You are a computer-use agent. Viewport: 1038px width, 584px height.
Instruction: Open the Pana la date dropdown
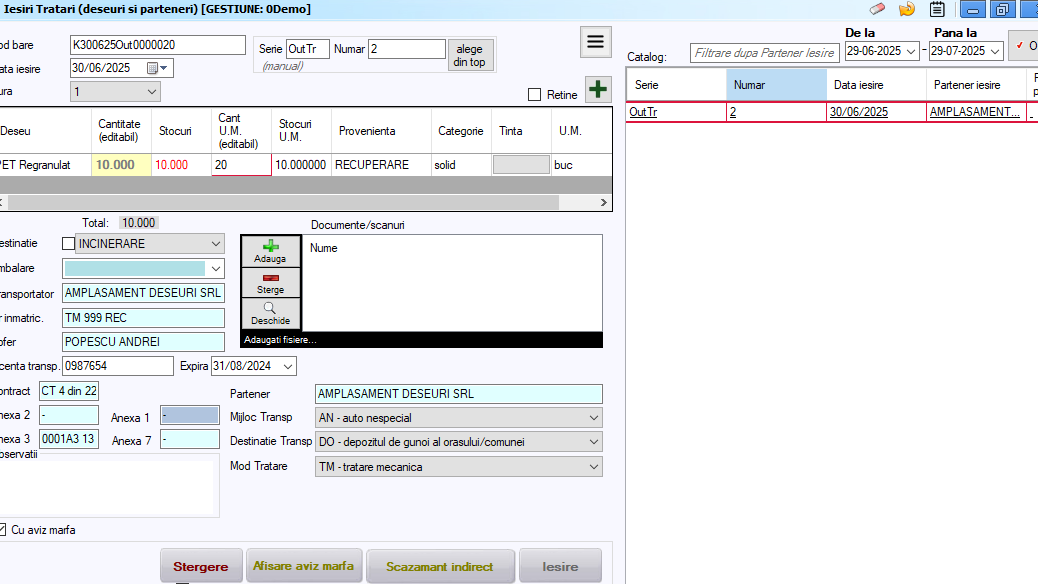click(x=994, y=51)
